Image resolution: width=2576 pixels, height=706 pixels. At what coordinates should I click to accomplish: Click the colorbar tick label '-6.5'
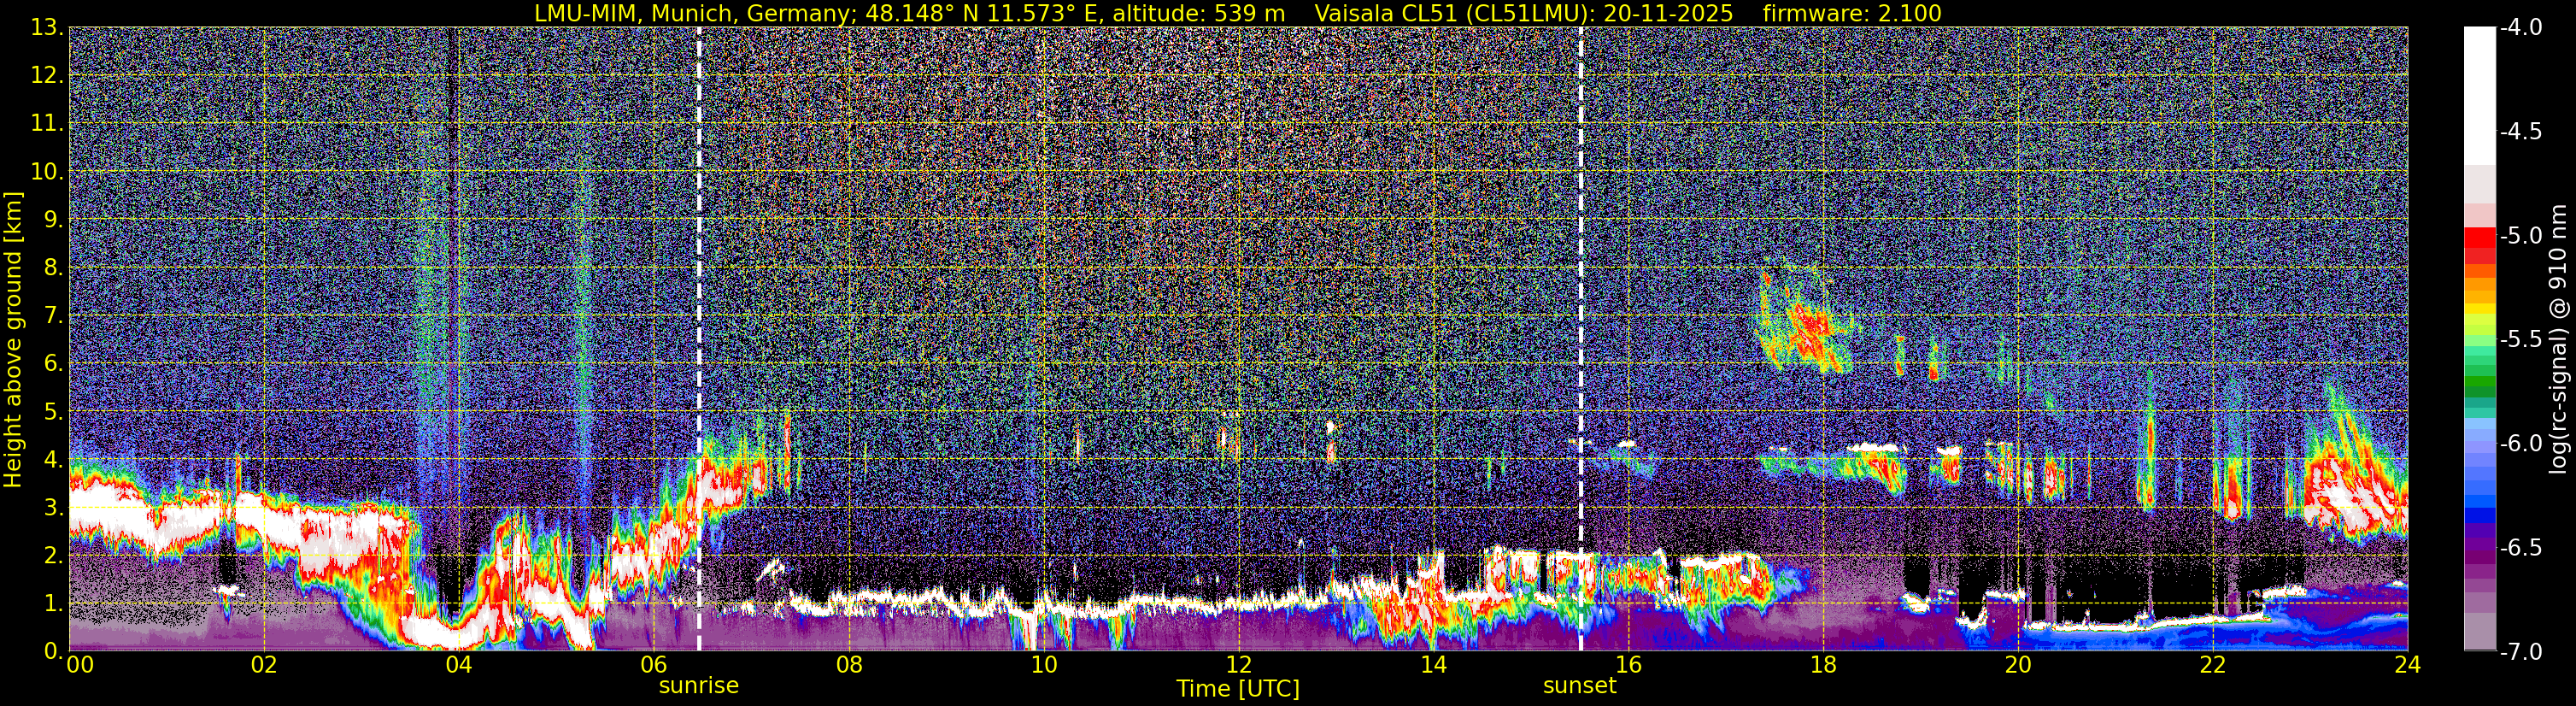coord(2521,548)
